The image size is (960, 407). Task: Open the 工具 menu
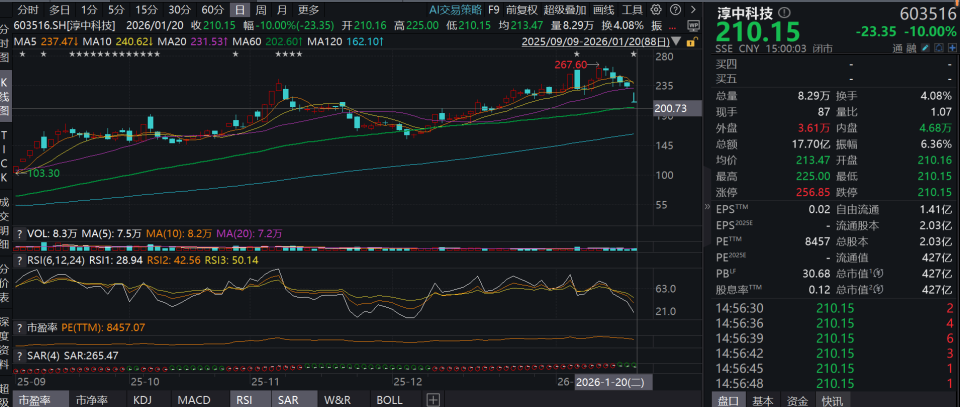pos(632,10)
